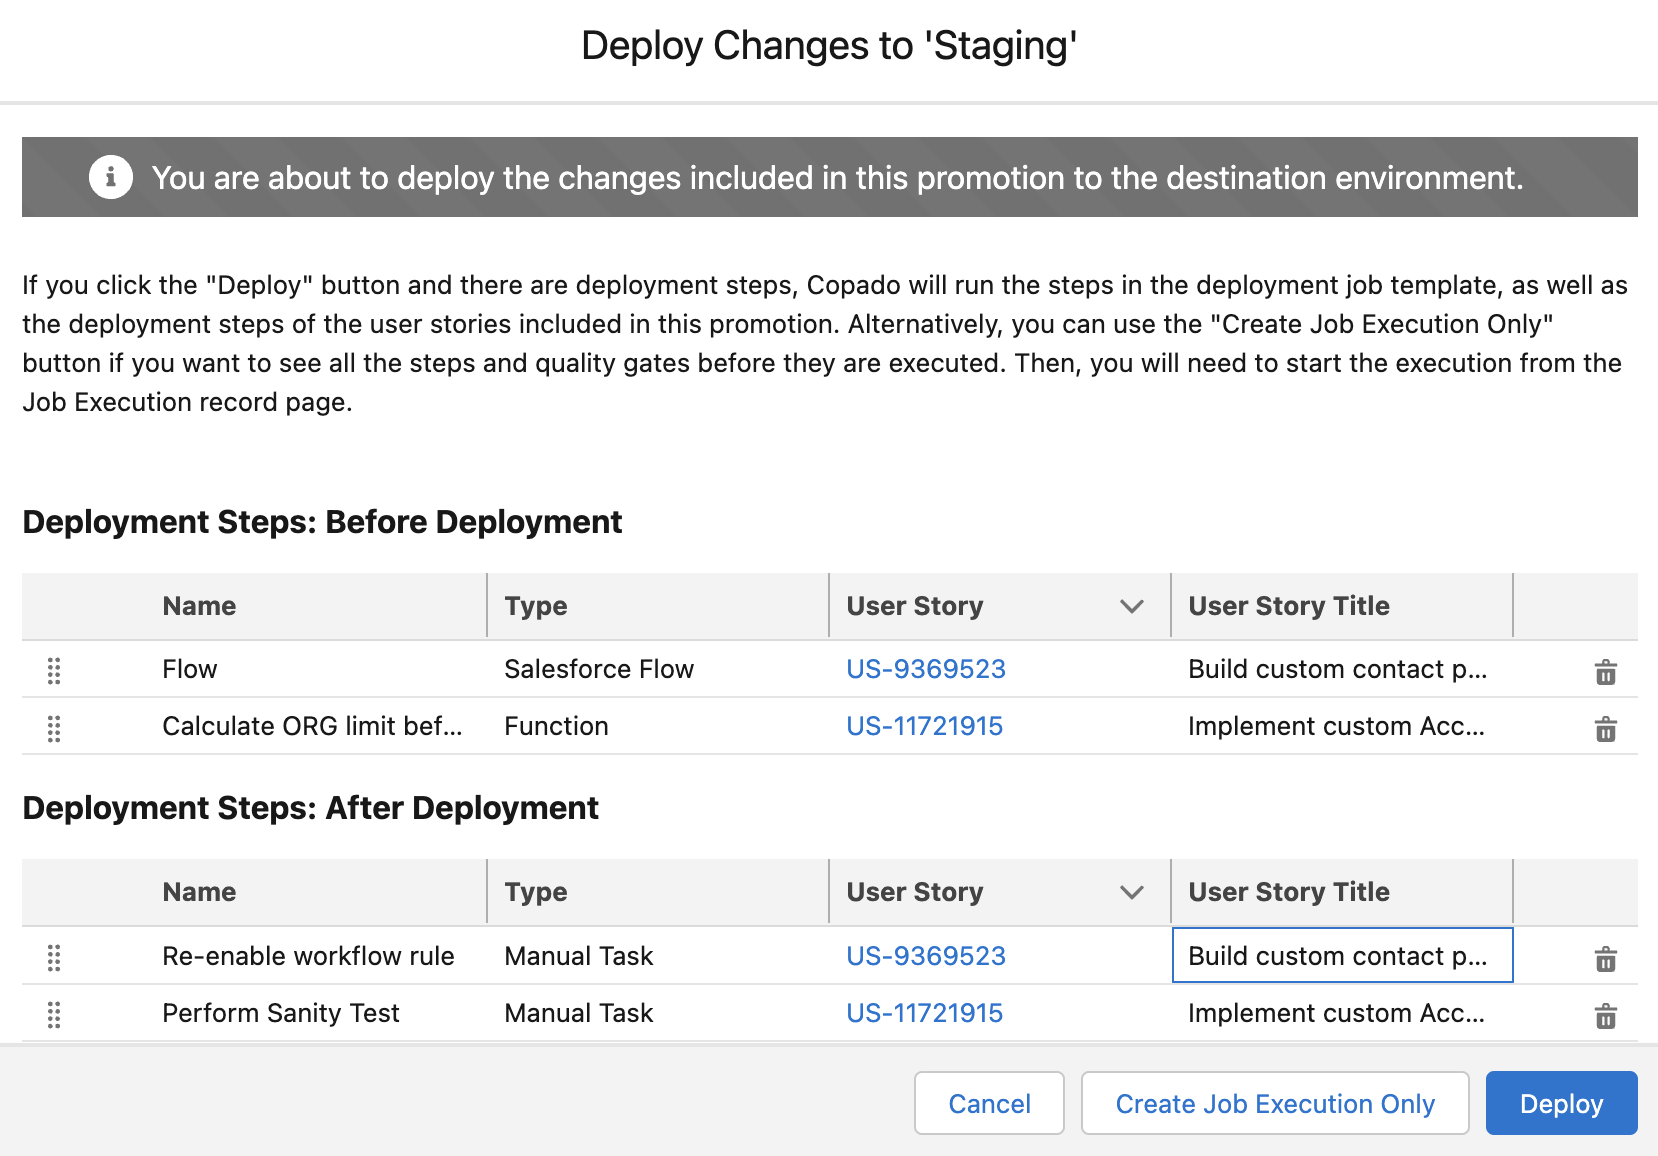
Task: Open User Story column menu in Before Deployment
Action: click(x=1131, y=606)
